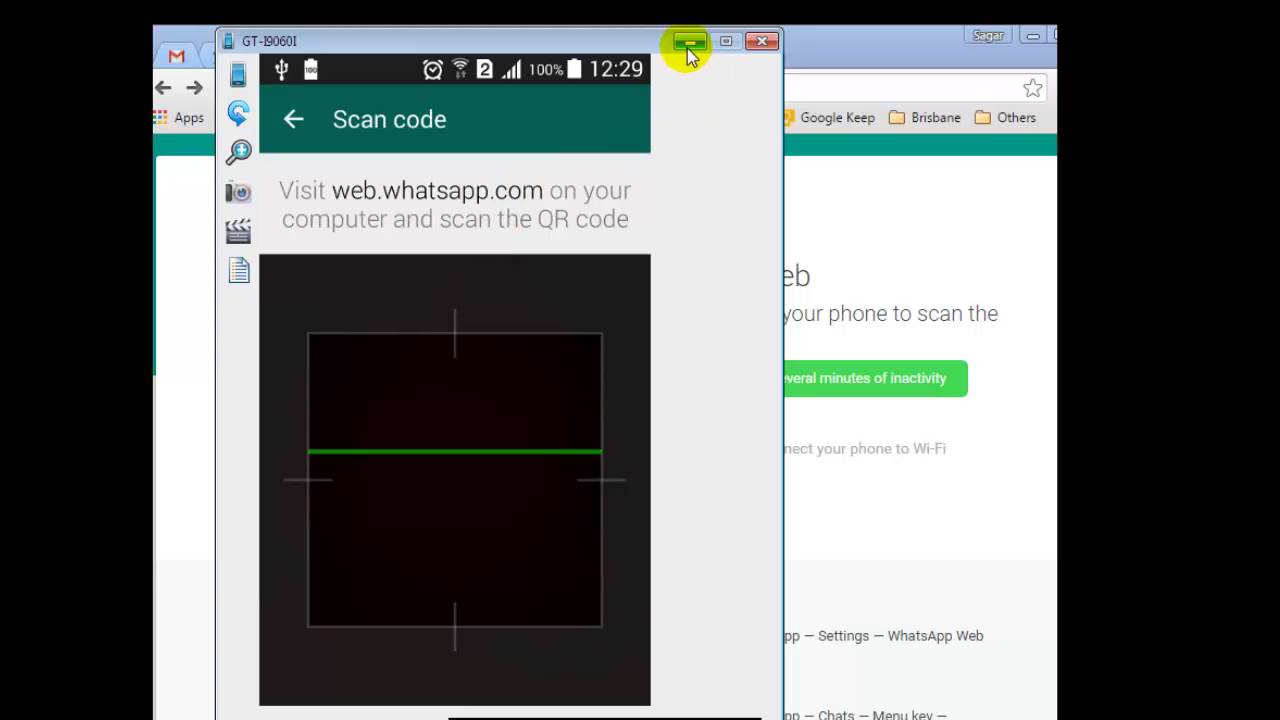Image resolution: width=1280 pixels, height=720 pixels.
Task: Click the blue rotate screen icon
Action: (x=238, y=113)
